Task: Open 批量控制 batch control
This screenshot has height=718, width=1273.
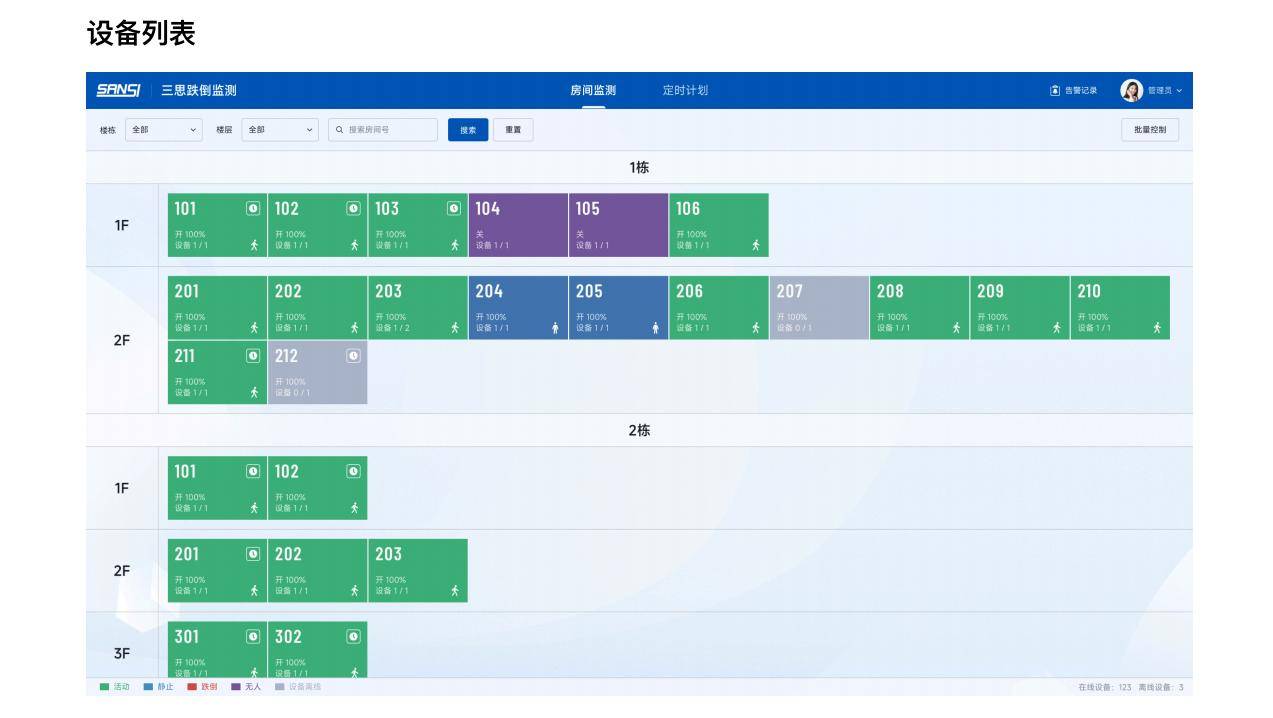Action: (x=1150, y=130)
